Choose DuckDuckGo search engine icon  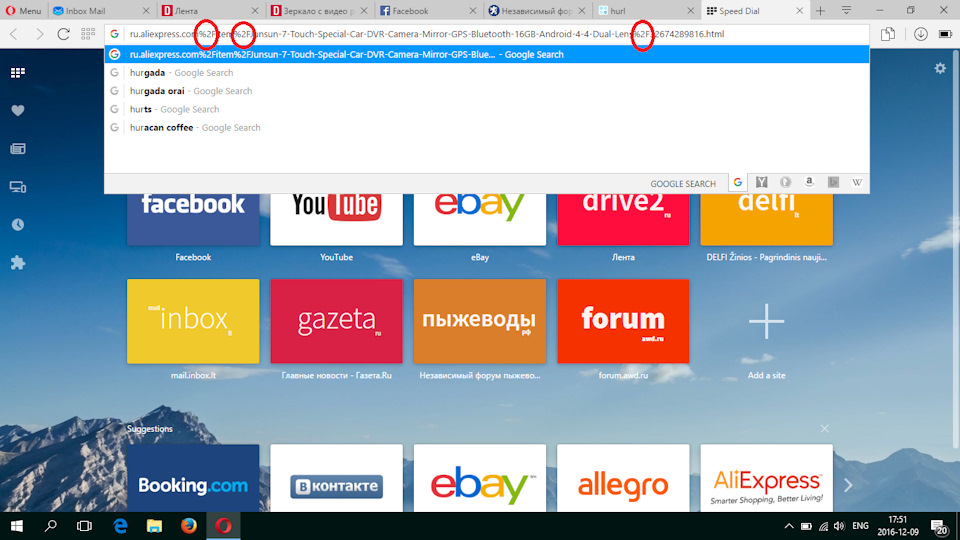[x=786, y=182]
